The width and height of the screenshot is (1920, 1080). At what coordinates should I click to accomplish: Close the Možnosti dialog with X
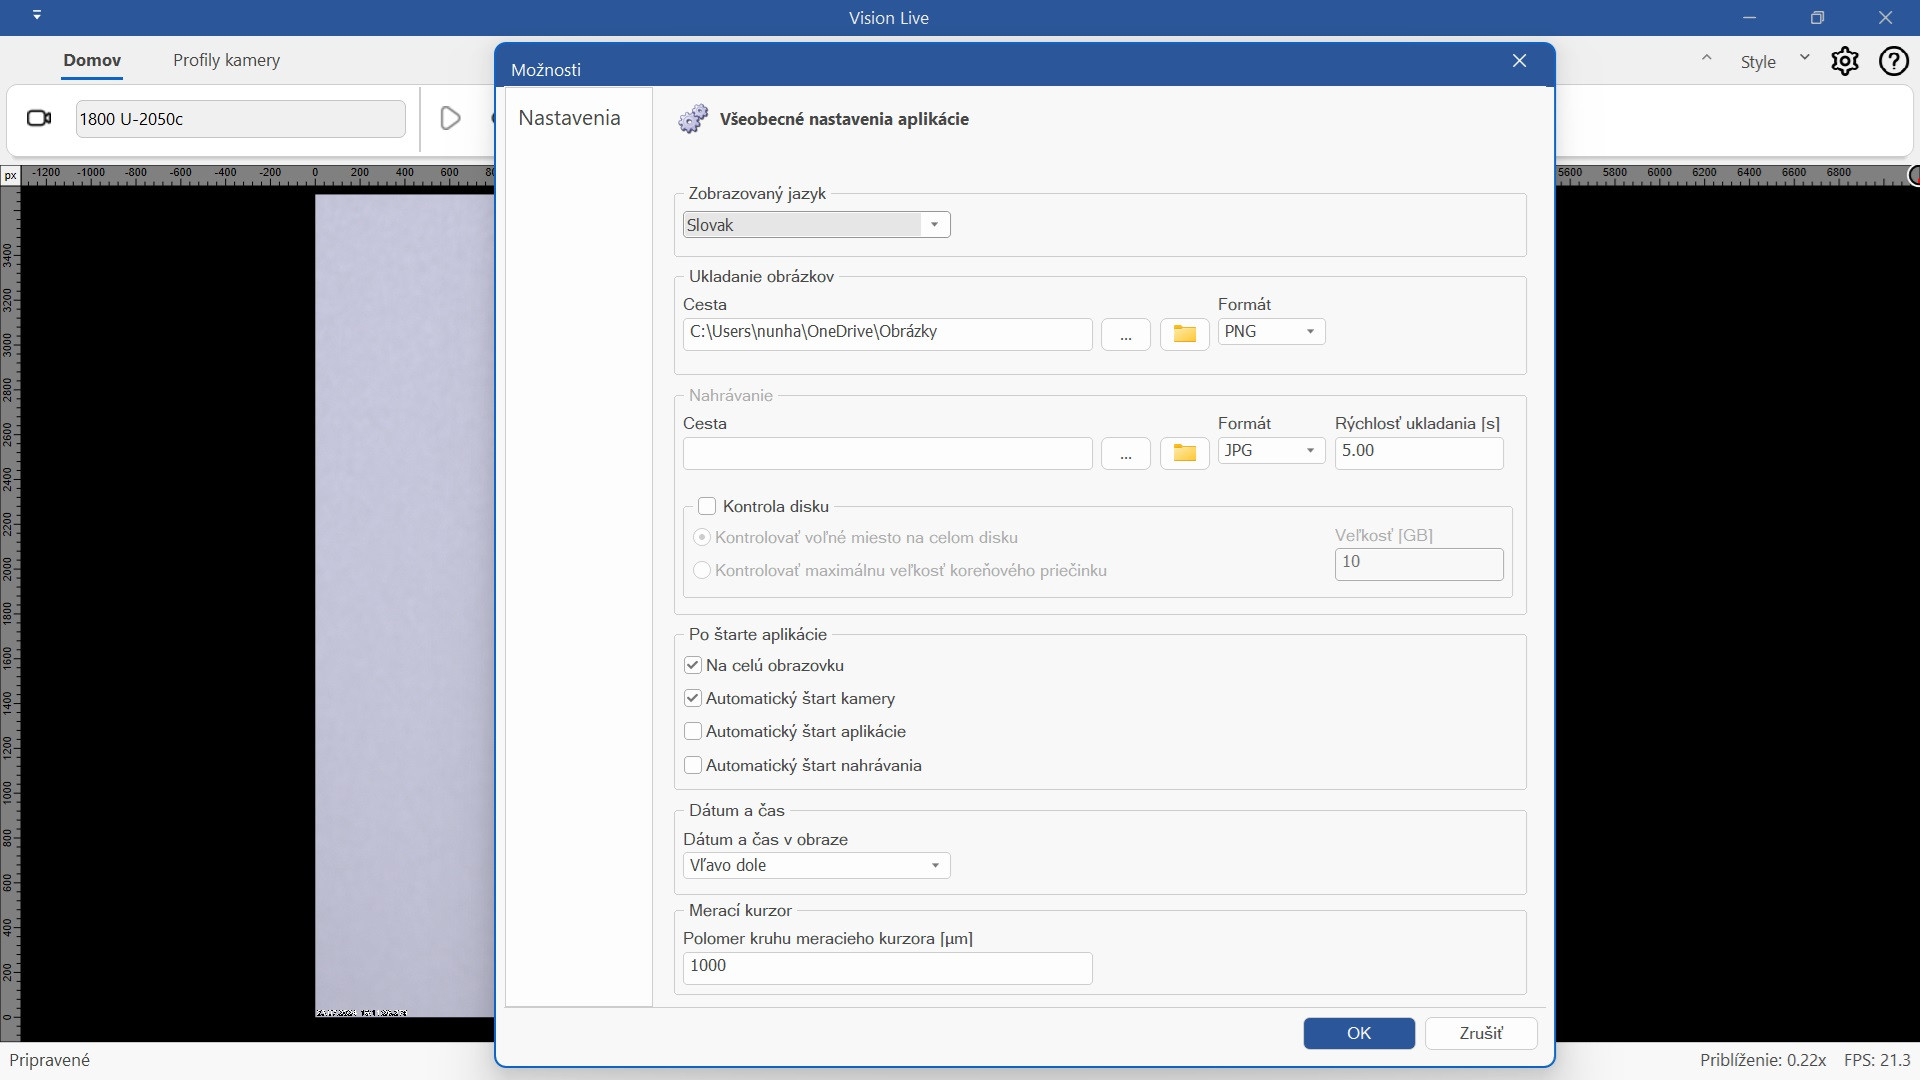(1519, 62)
